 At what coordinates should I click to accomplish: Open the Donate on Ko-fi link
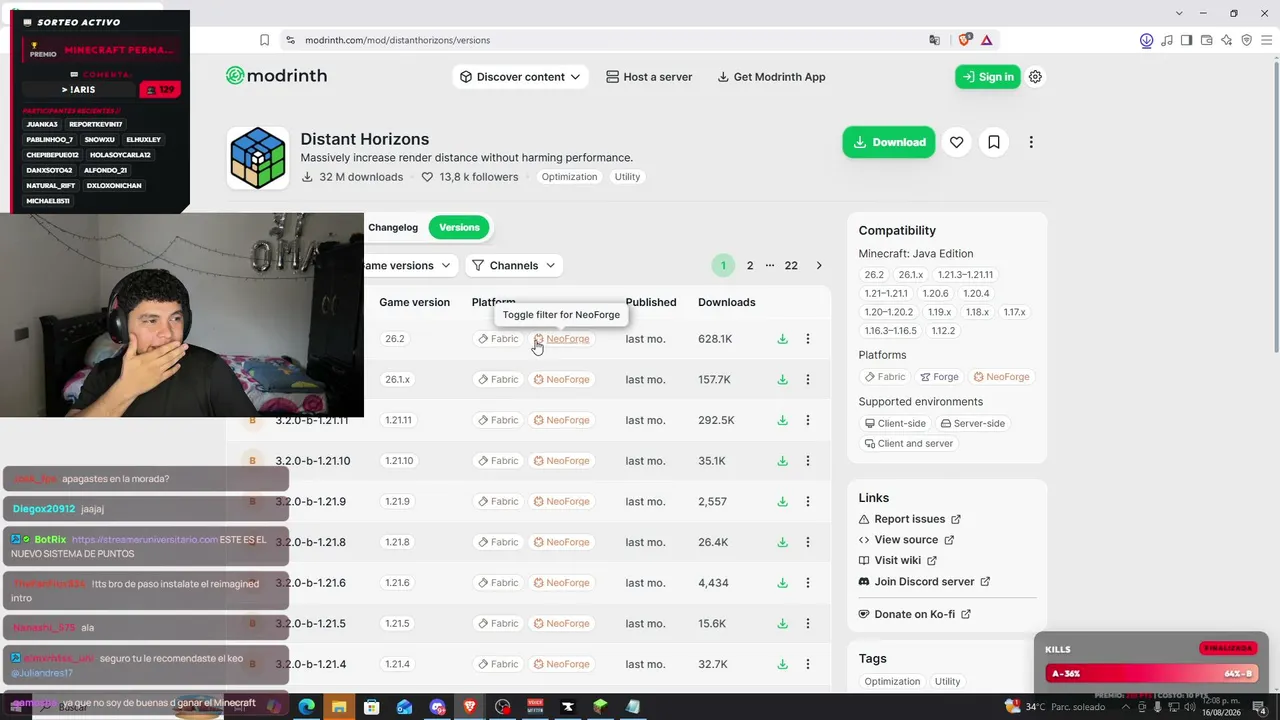click(915, 614)
